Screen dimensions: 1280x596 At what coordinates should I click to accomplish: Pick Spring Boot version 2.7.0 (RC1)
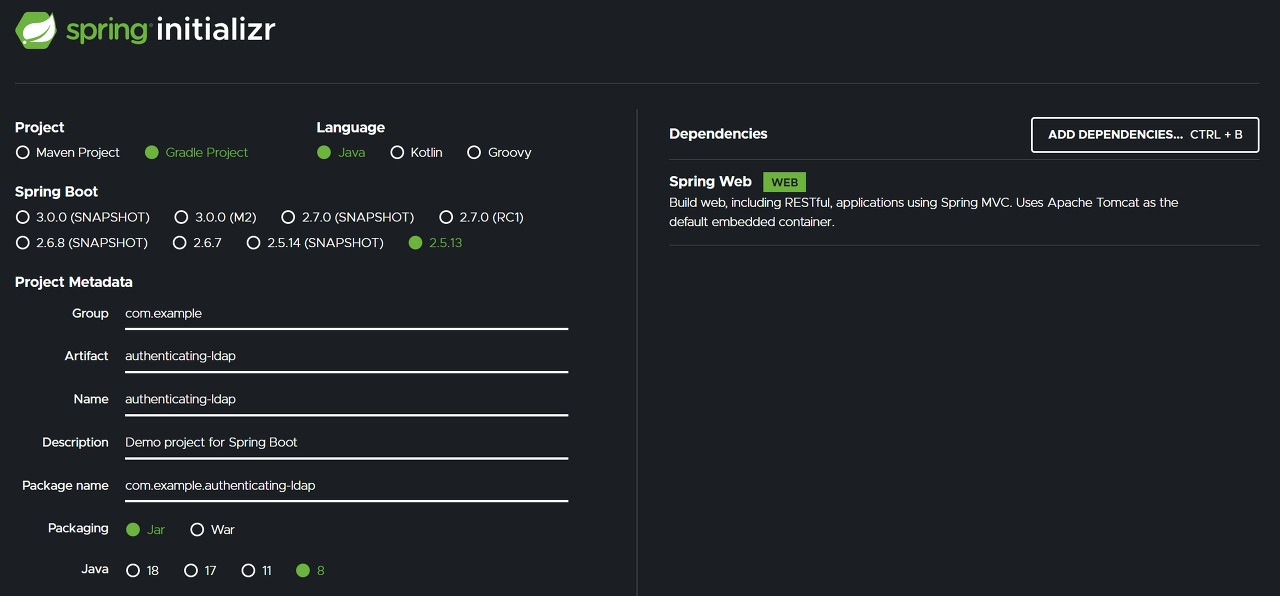tap(446, 217)
